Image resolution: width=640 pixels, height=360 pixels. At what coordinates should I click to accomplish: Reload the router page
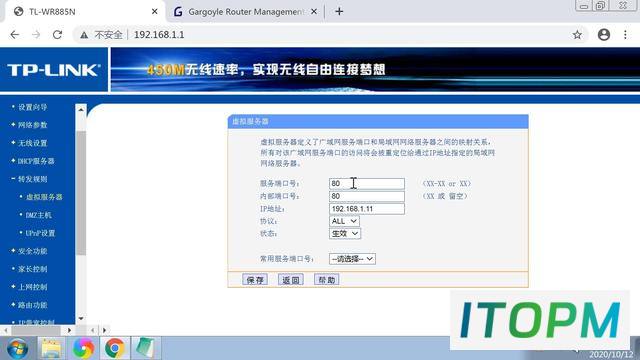click(58, 35)
